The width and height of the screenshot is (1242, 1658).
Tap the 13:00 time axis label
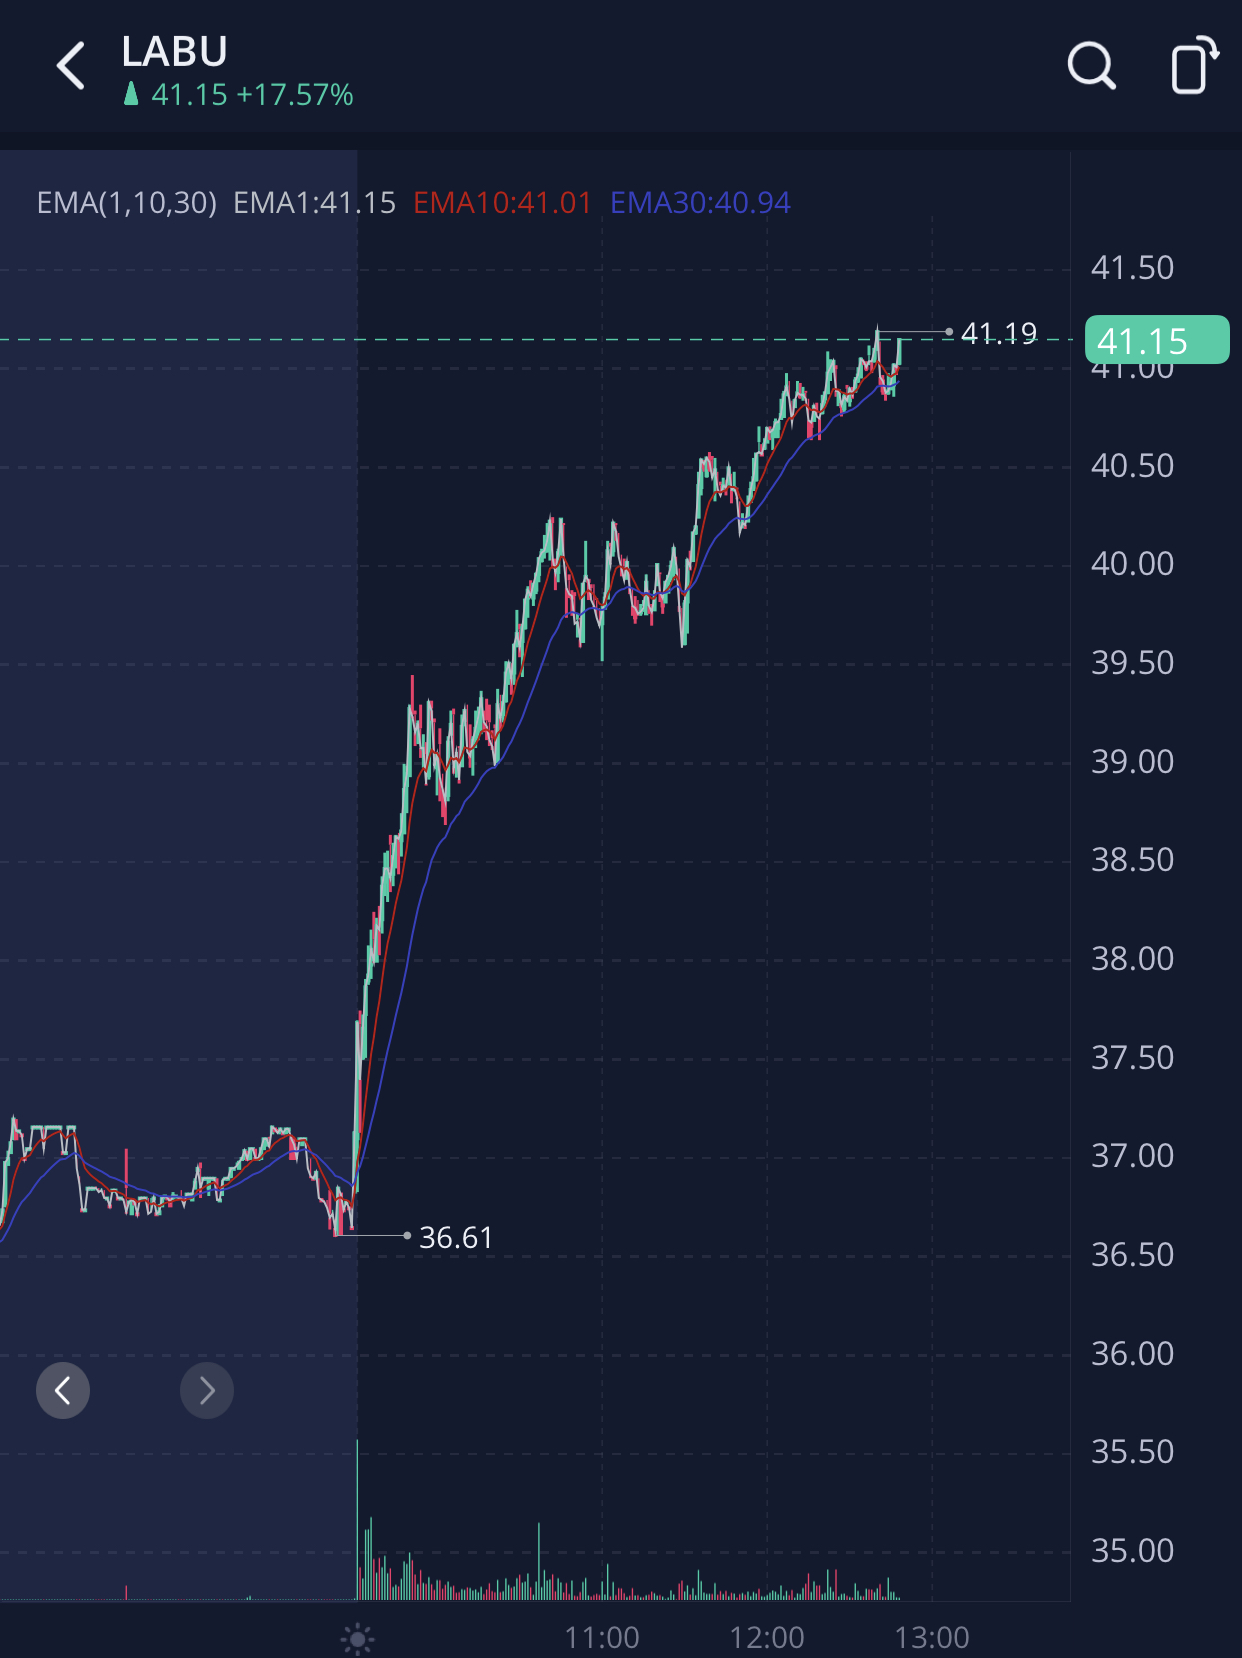click(932, 1638)
